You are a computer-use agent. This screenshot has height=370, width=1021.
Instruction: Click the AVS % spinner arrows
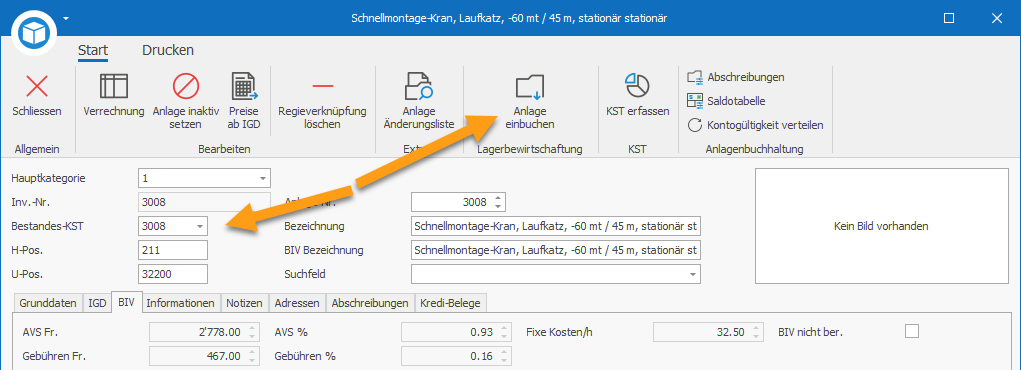(505, 332)
